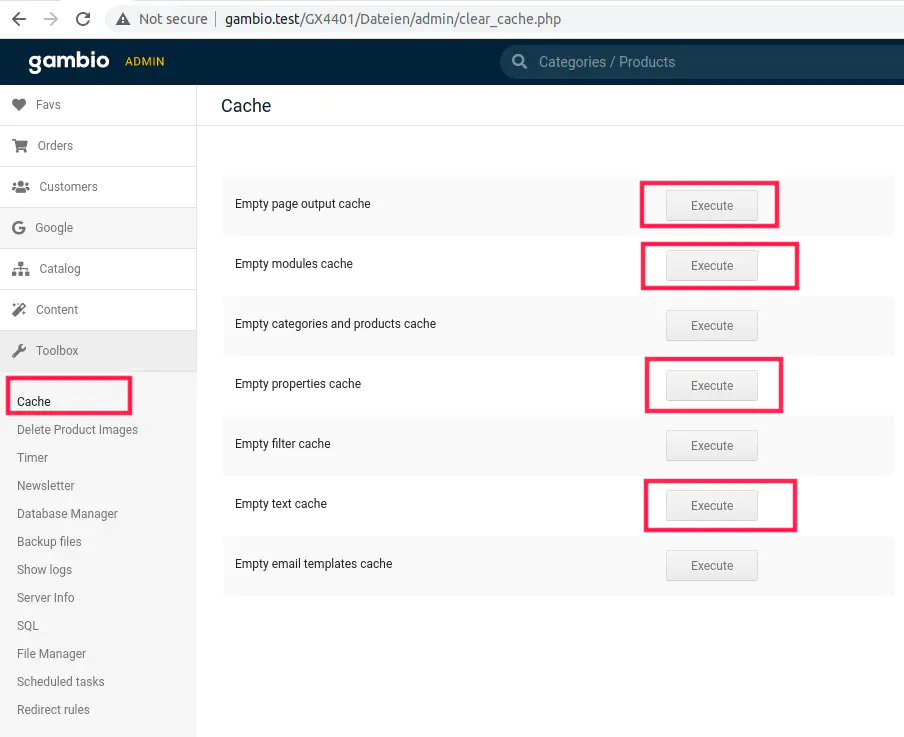Screen dimensions: 904x737
Task: Click the gambio admin logo
Action: 96,62
